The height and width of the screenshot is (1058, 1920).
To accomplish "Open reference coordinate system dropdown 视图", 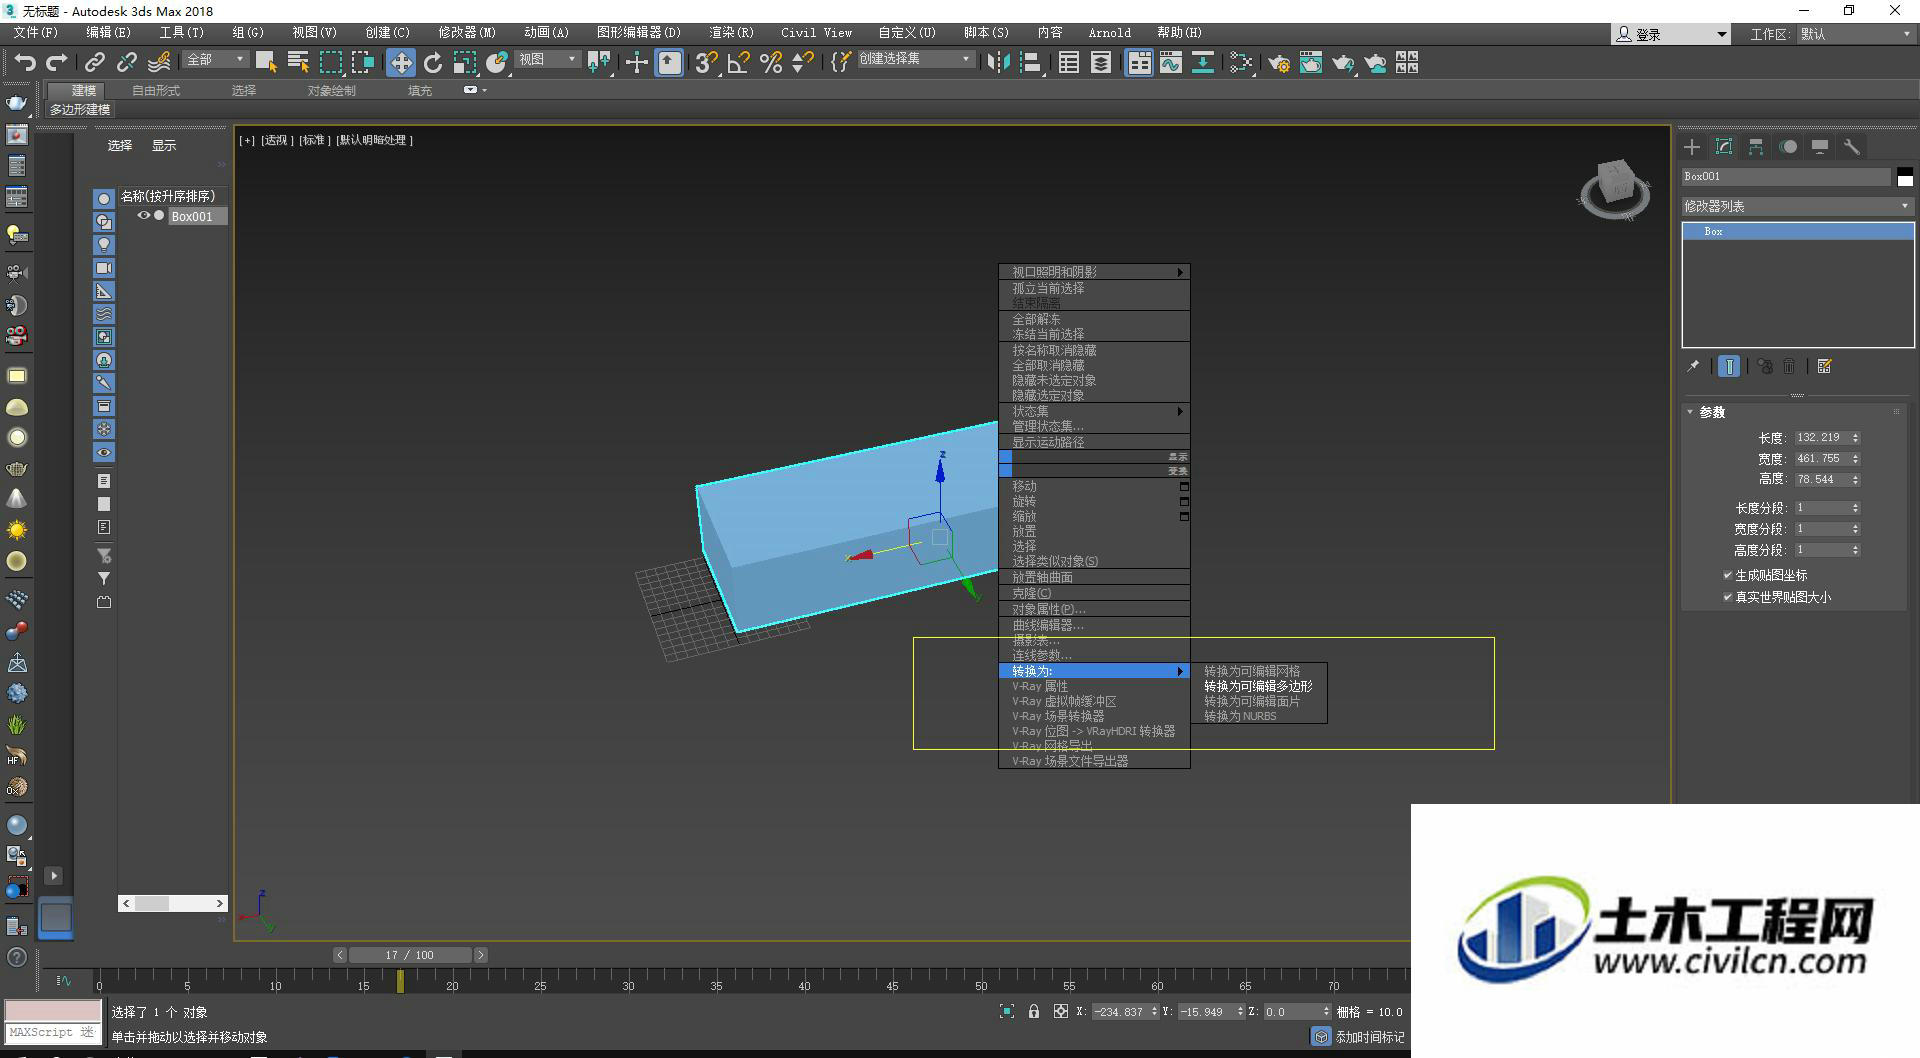I will point(548,60).
